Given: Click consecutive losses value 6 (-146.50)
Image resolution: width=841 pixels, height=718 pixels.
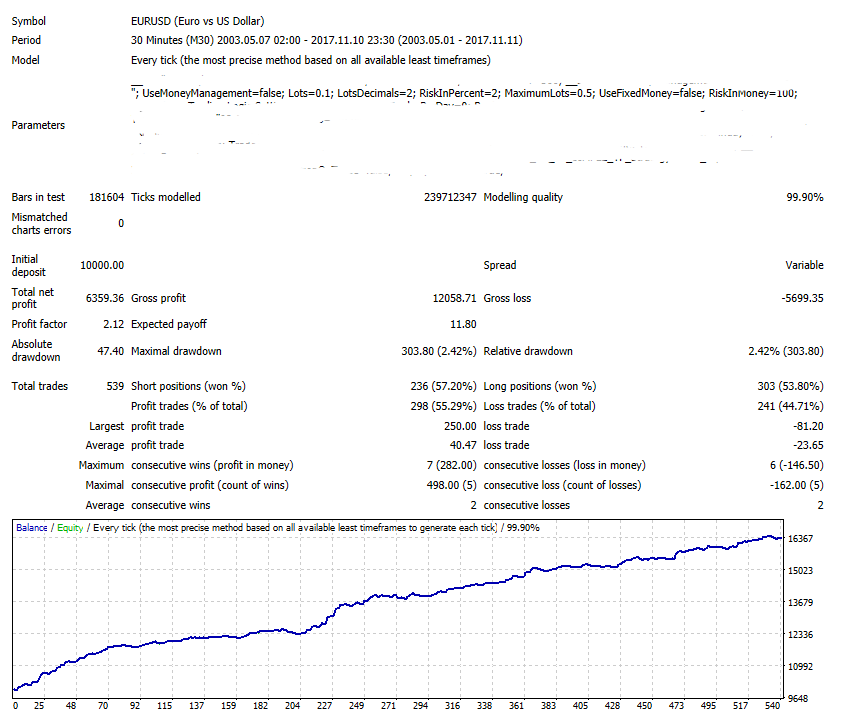Looking at the screenshot, I should pos(796,465).
